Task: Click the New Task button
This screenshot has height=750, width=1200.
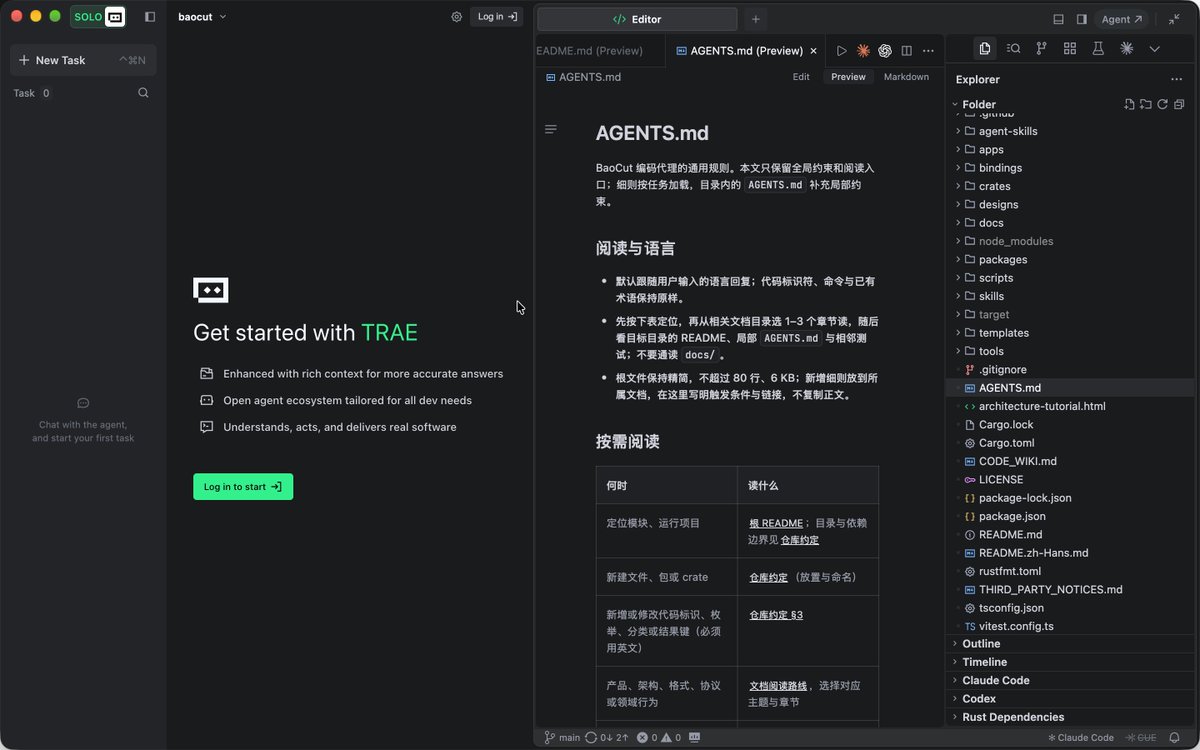Action: coord(83,60)
